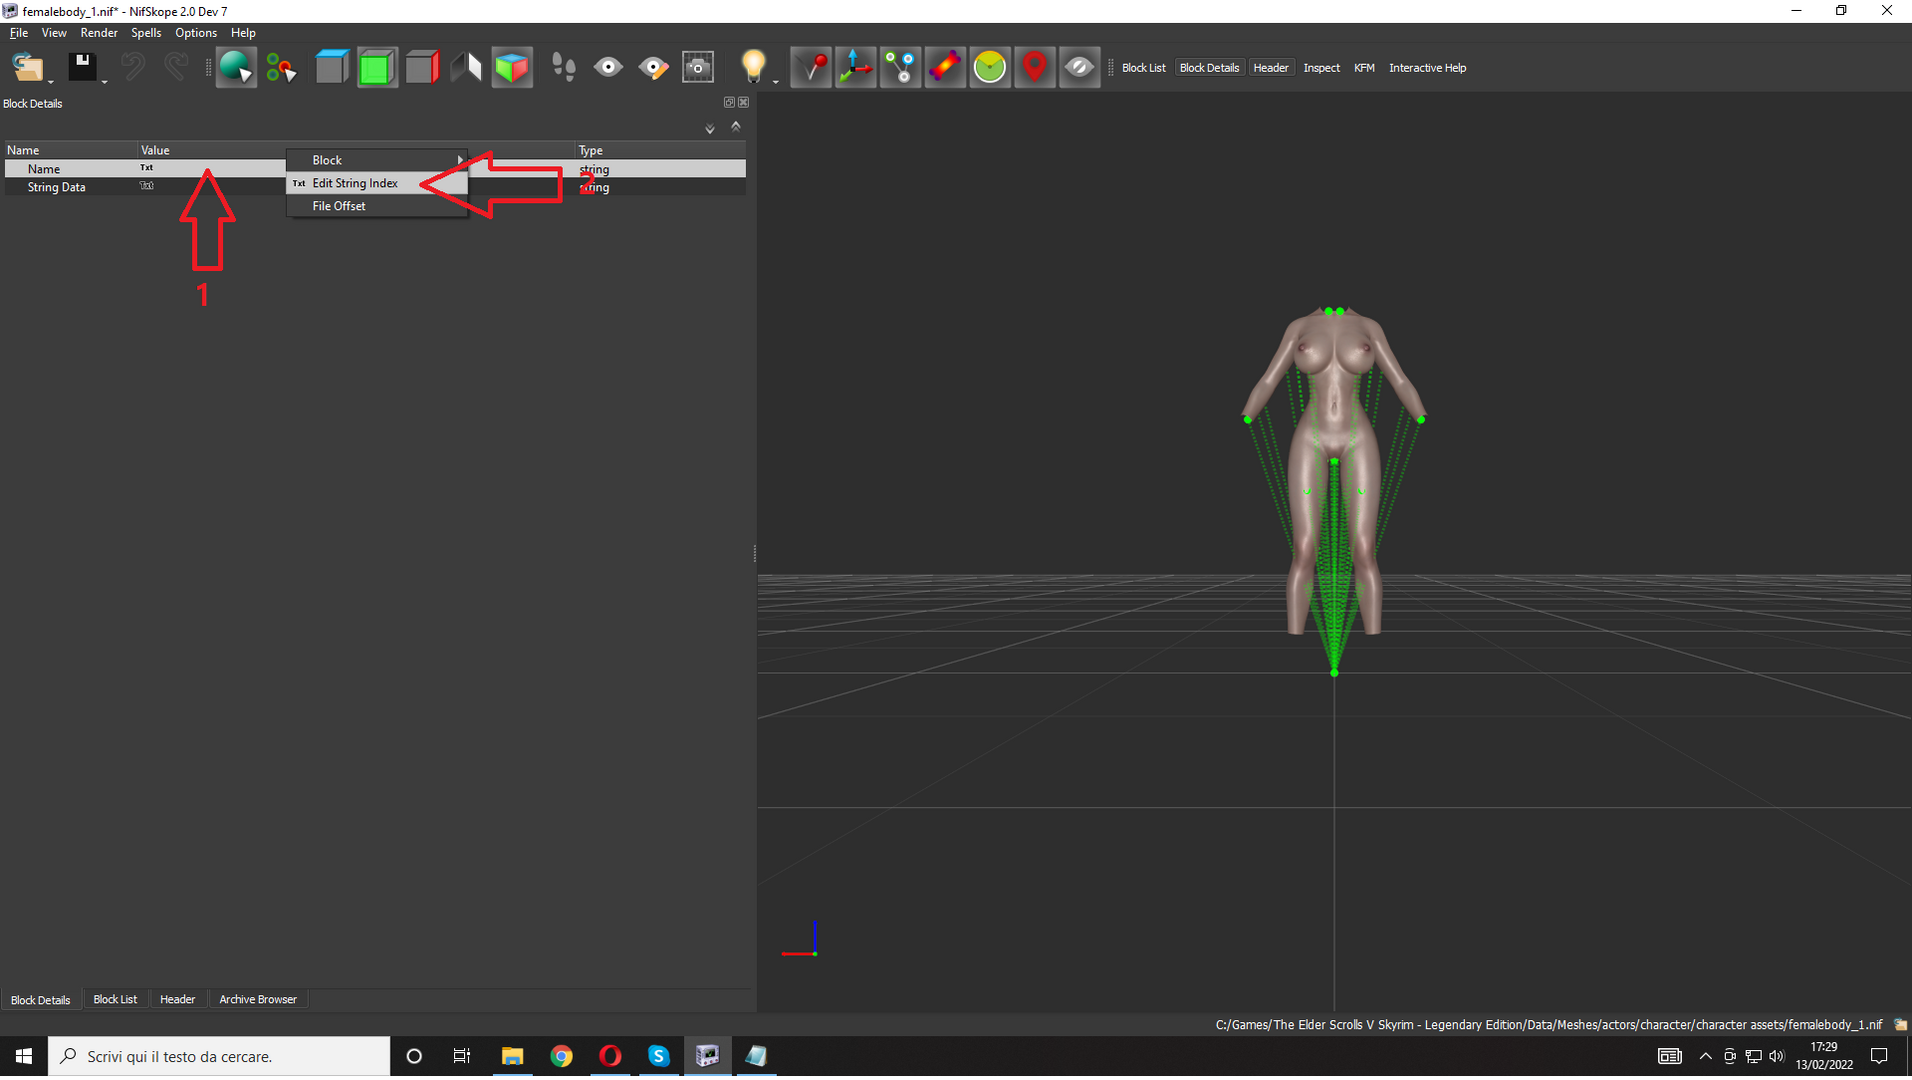Switch to the bottom Header tab
The image size is (1912, 1080).
click(x=177, y=999)
